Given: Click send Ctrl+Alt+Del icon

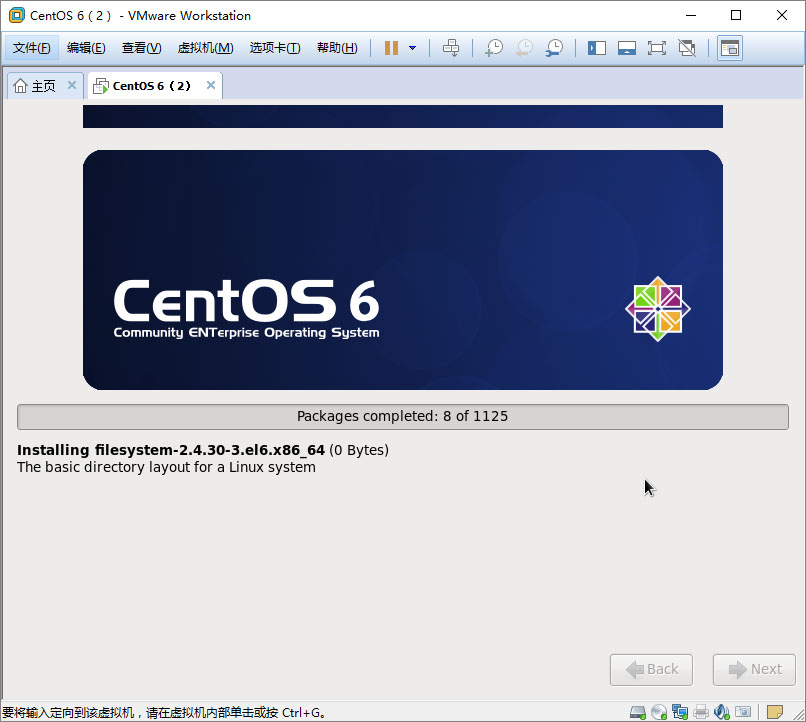Looking at the screenshot, I should click(451, 48).
